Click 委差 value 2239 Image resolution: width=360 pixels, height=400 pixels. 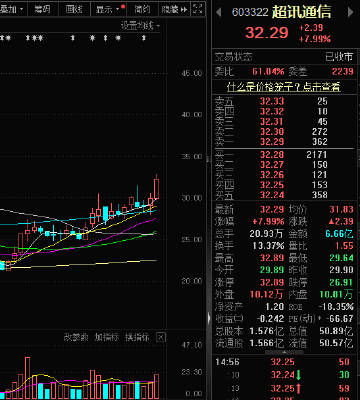[342, 71]
